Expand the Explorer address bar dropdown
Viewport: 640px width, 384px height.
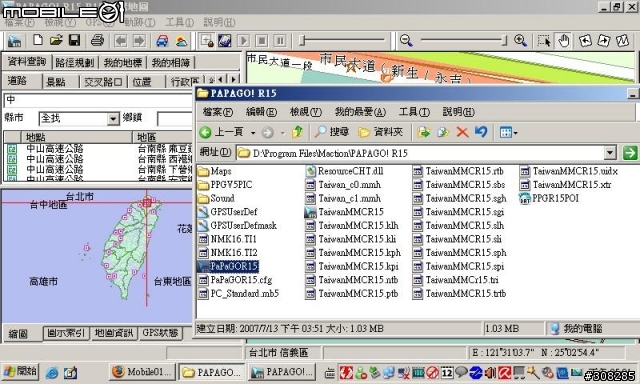click(x=610, y=153)
